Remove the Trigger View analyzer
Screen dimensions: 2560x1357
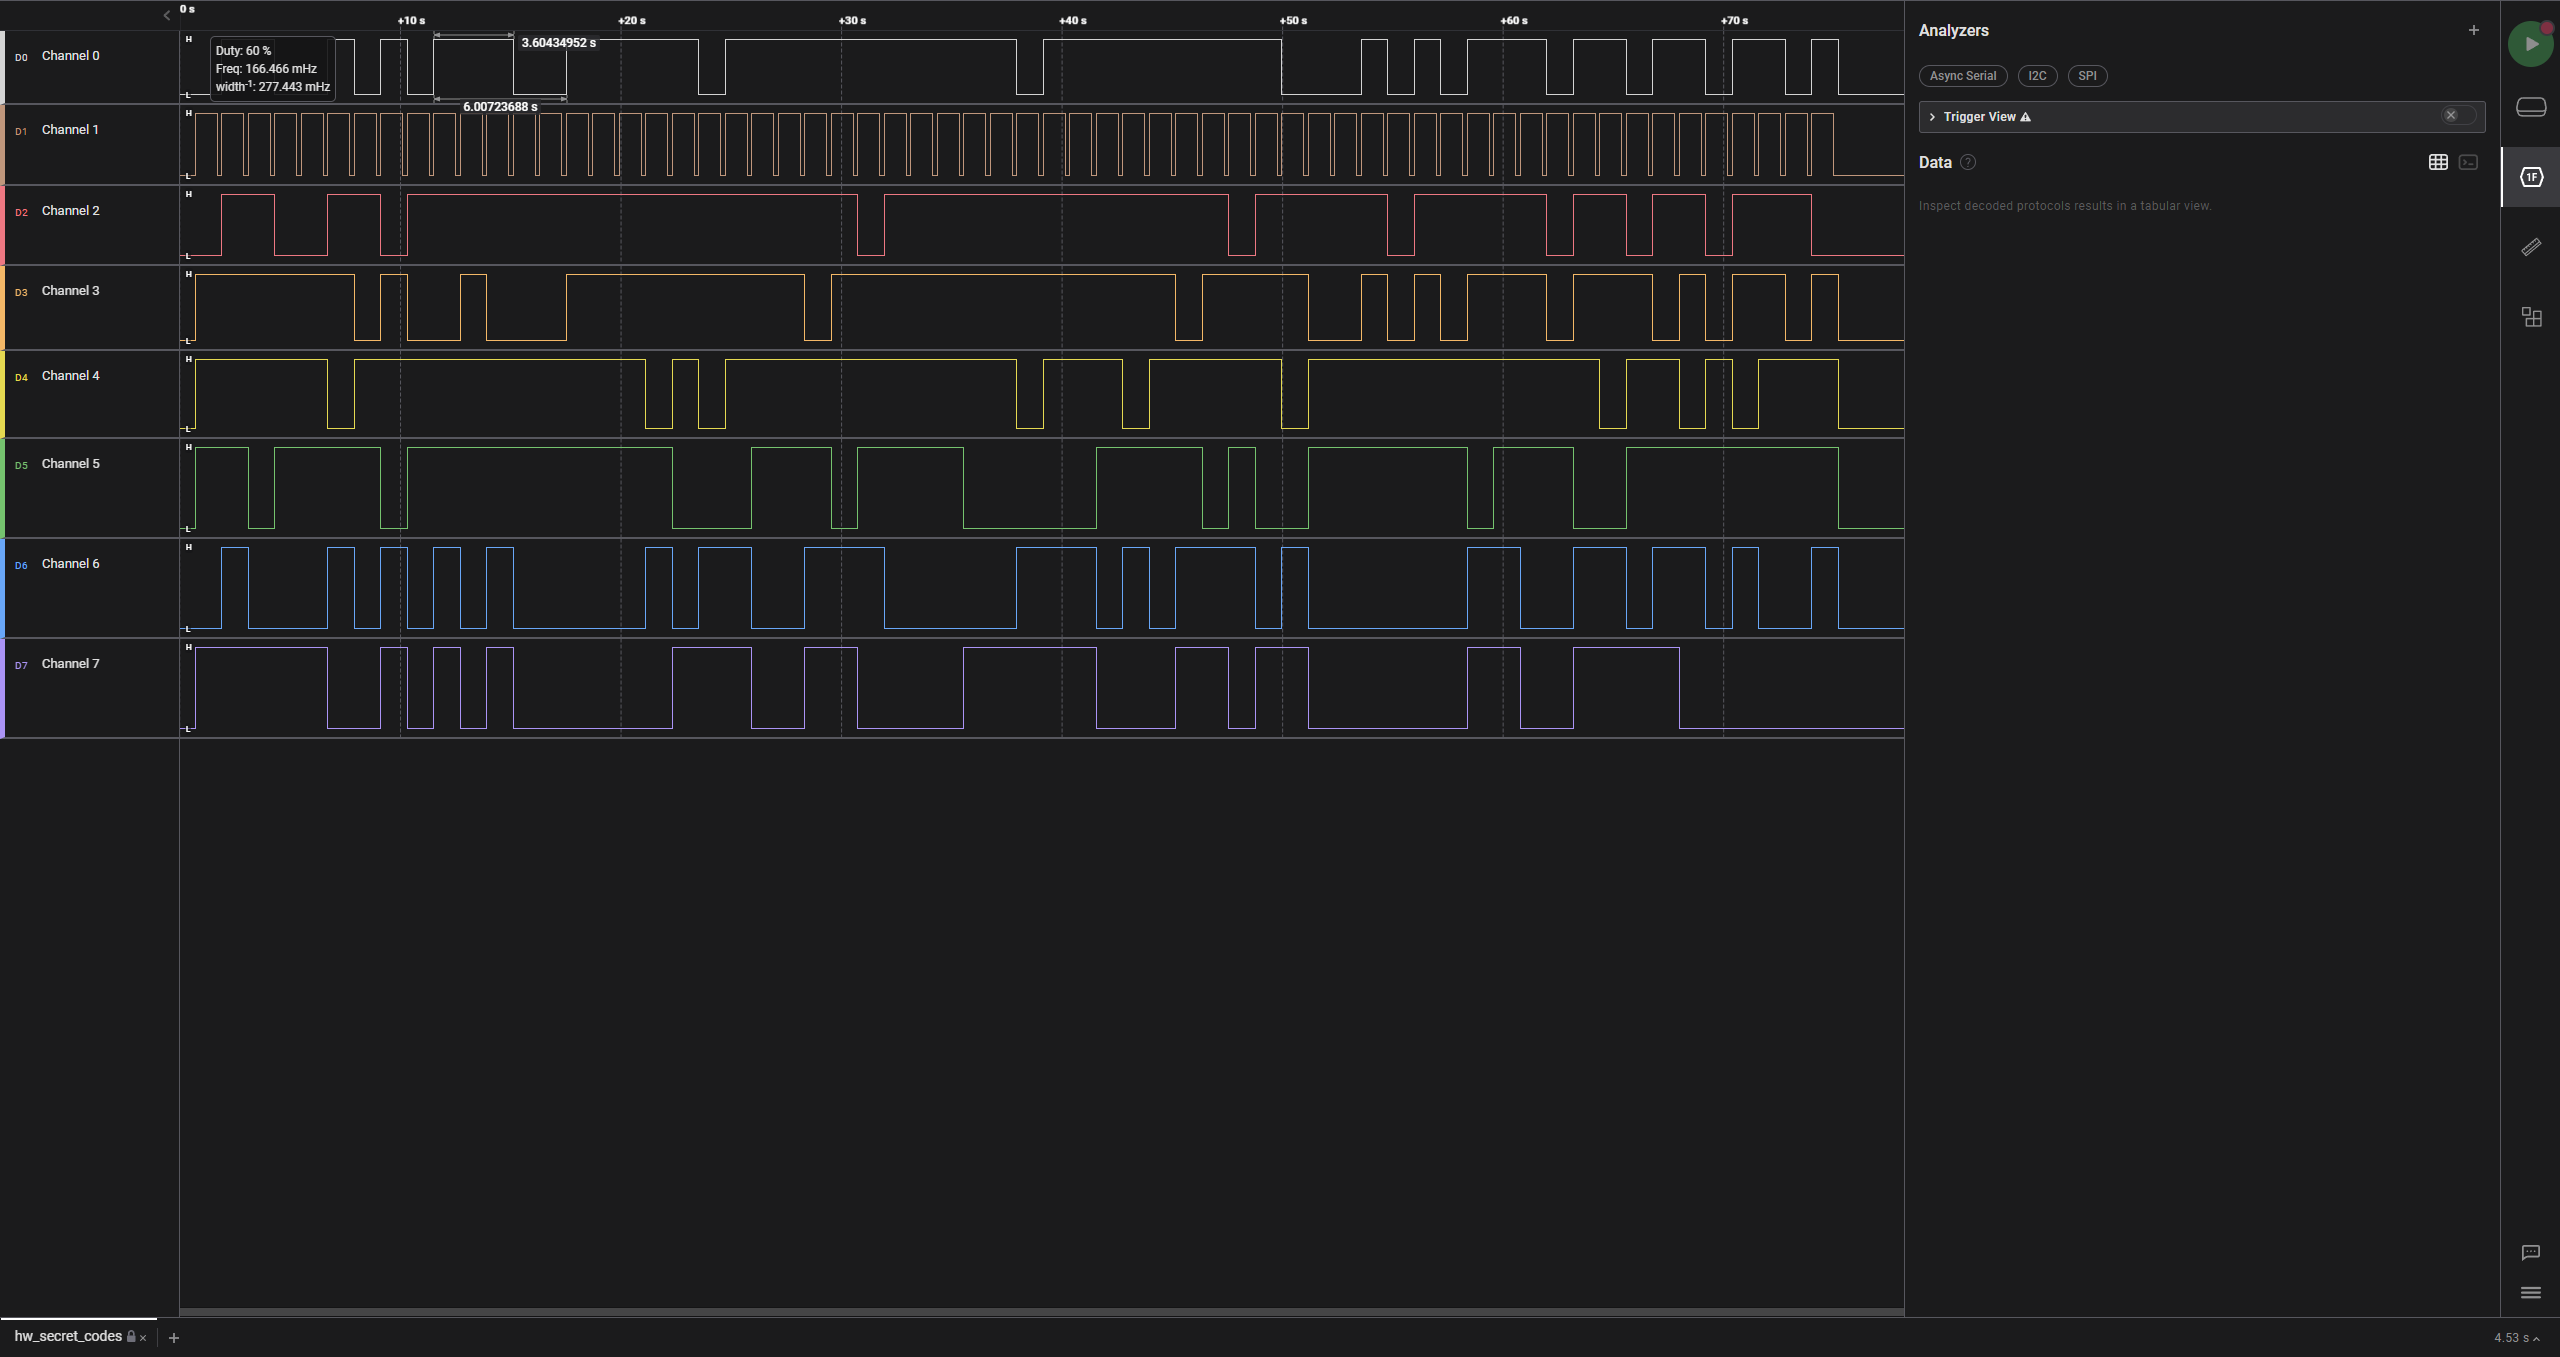(2451, 116)
